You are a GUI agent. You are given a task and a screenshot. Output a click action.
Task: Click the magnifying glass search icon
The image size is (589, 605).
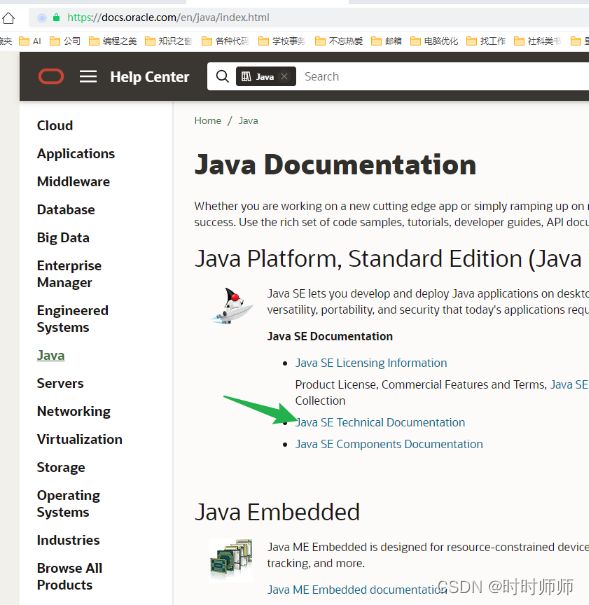(x=223, y=76)
